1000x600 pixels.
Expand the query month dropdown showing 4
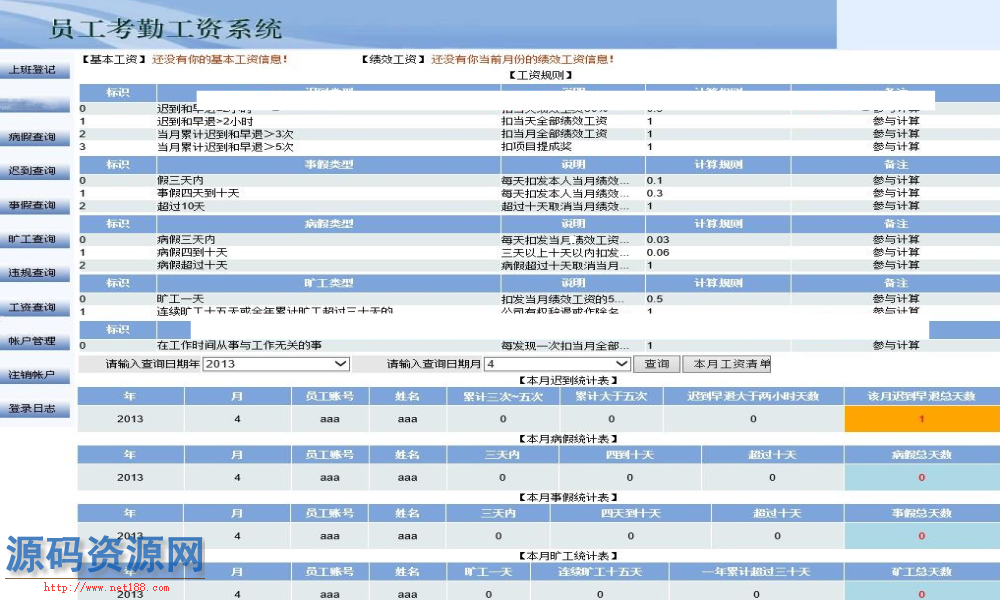556,364
